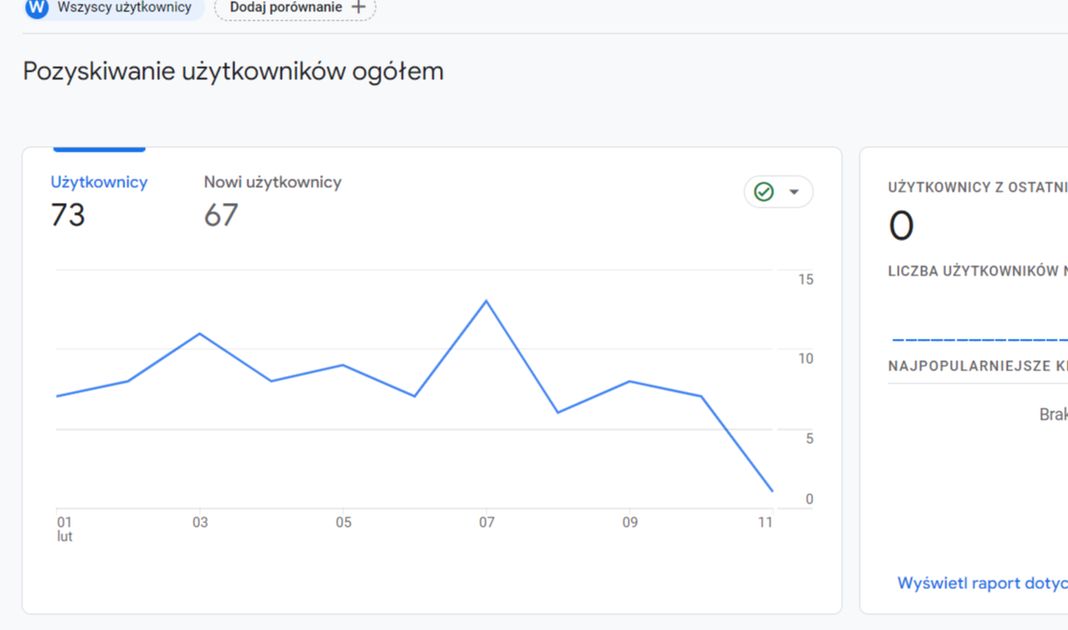Click the page title Pozyskiwanie użytkowników ogółem
This screenshot has width=1068, height=630.
[x=233, y=72]
